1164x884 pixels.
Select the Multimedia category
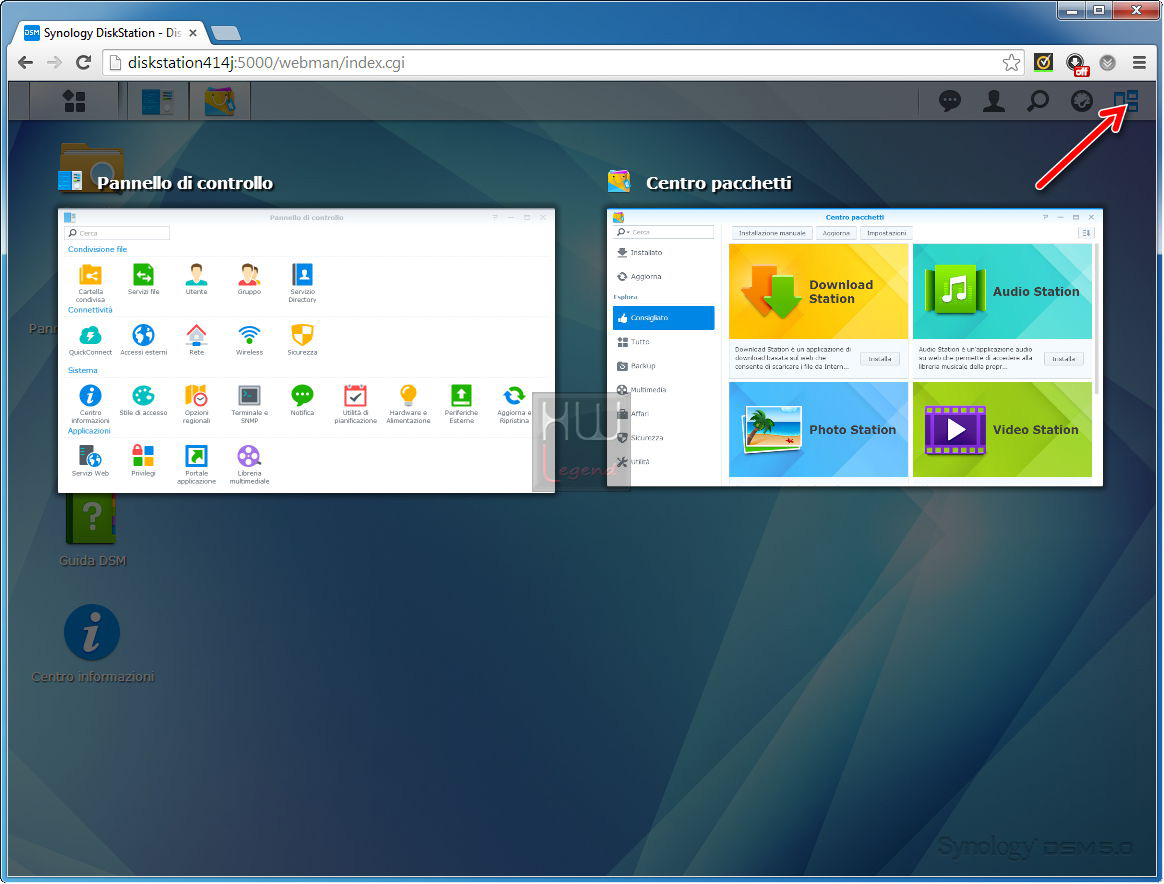(664, 390)
